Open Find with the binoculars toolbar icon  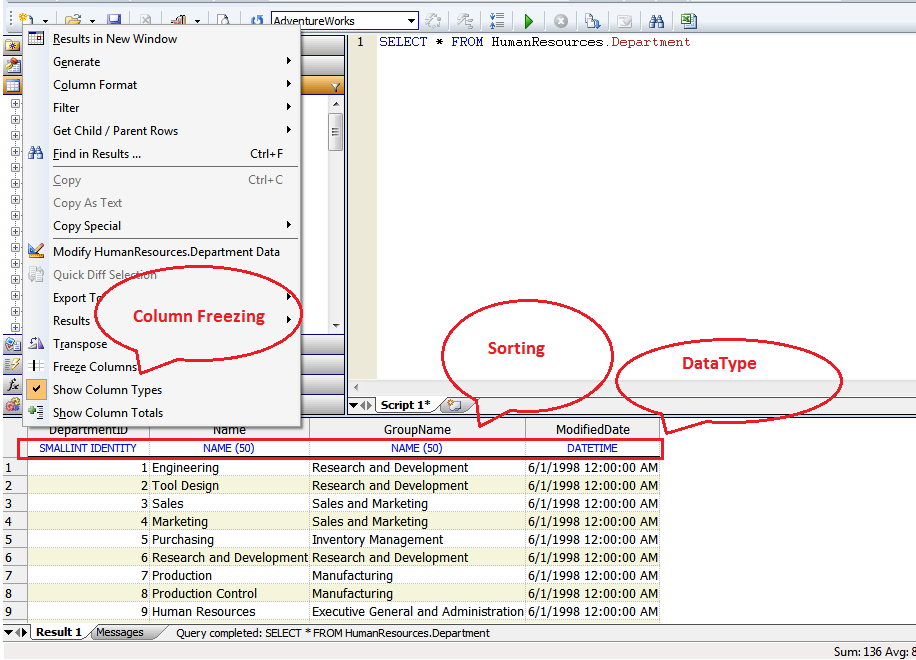tap(657, 20)
